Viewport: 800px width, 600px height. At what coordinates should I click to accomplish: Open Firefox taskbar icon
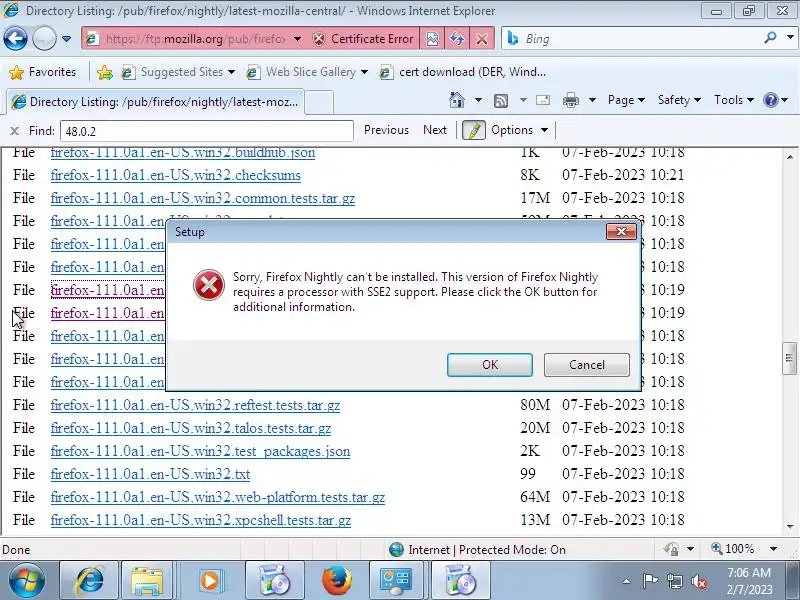pyautogui.click(x=337, y=581)
